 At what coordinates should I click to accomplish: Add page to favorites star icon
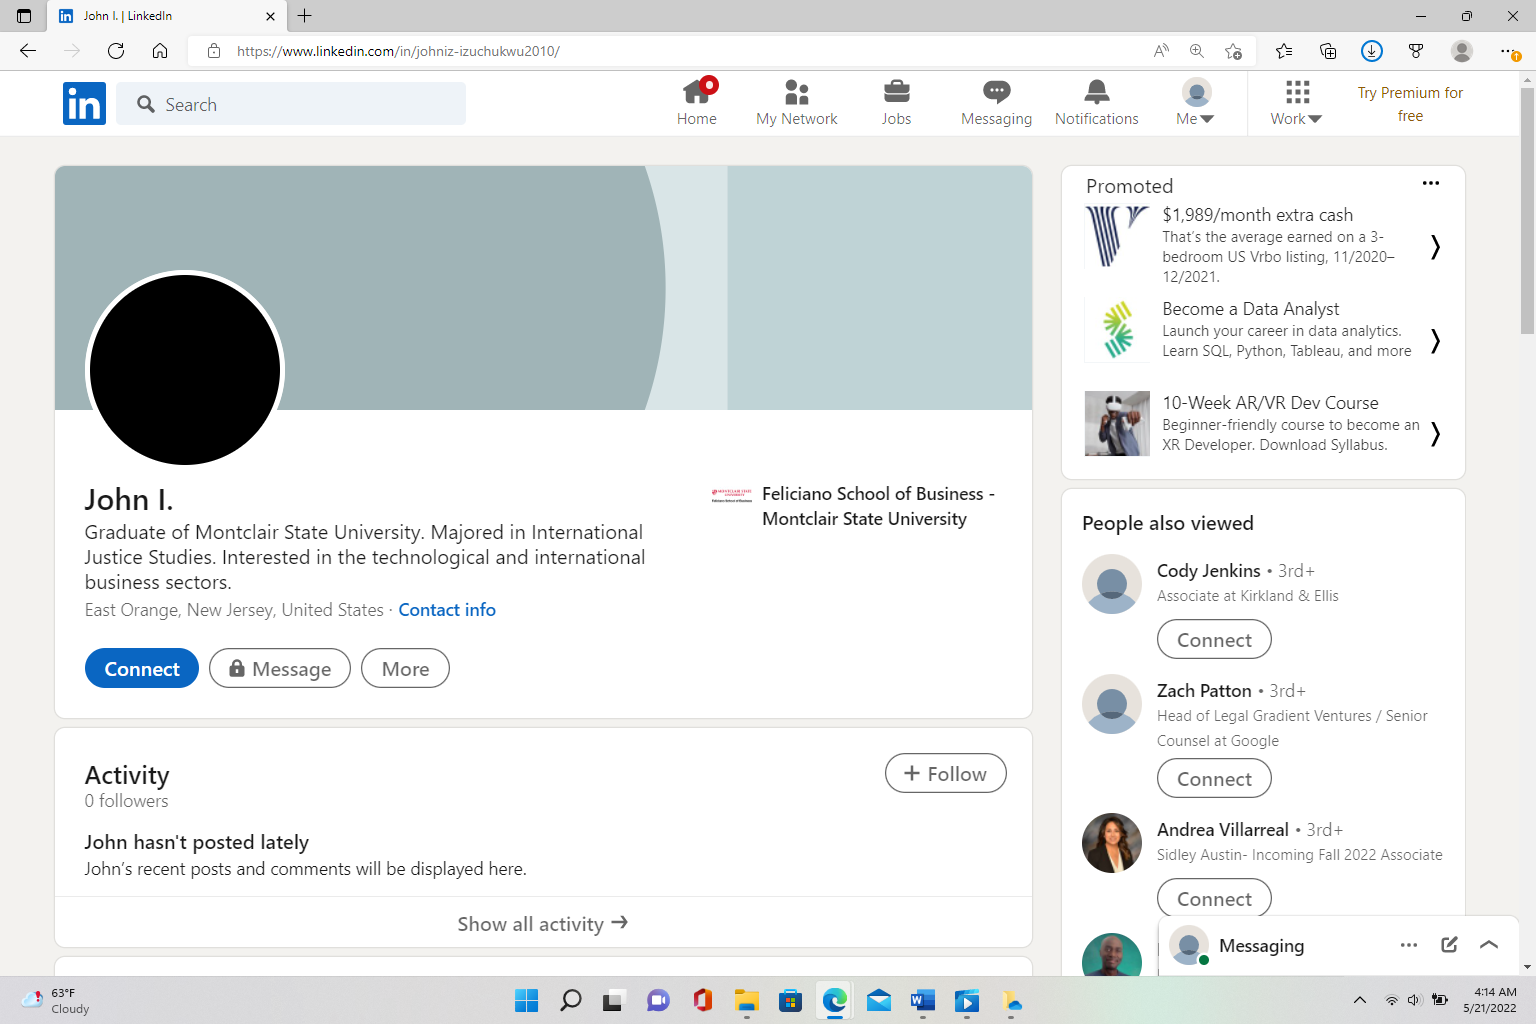pyautogui.click(x=1233, y=51)
